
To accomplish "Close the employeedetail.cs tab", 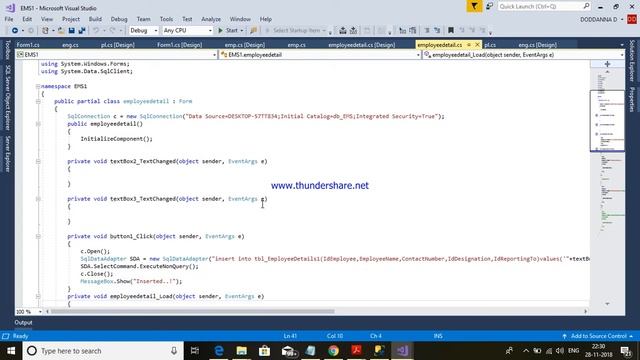I will pyautogui.click(x=477, y=45).
